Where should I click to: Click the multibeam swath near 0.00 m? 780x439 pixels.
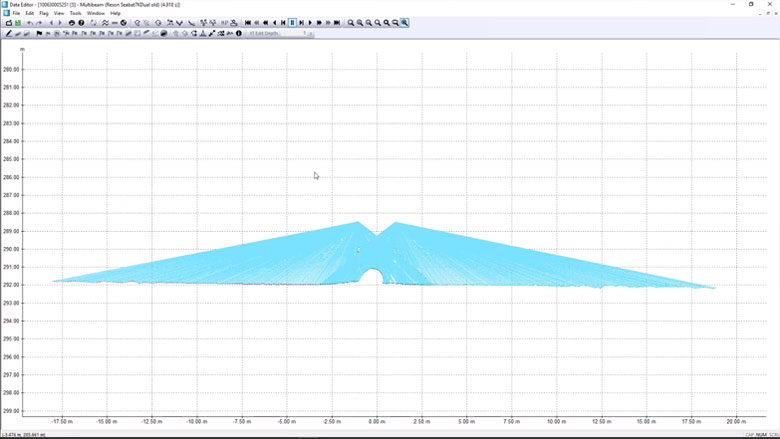[x=376, y=250]
